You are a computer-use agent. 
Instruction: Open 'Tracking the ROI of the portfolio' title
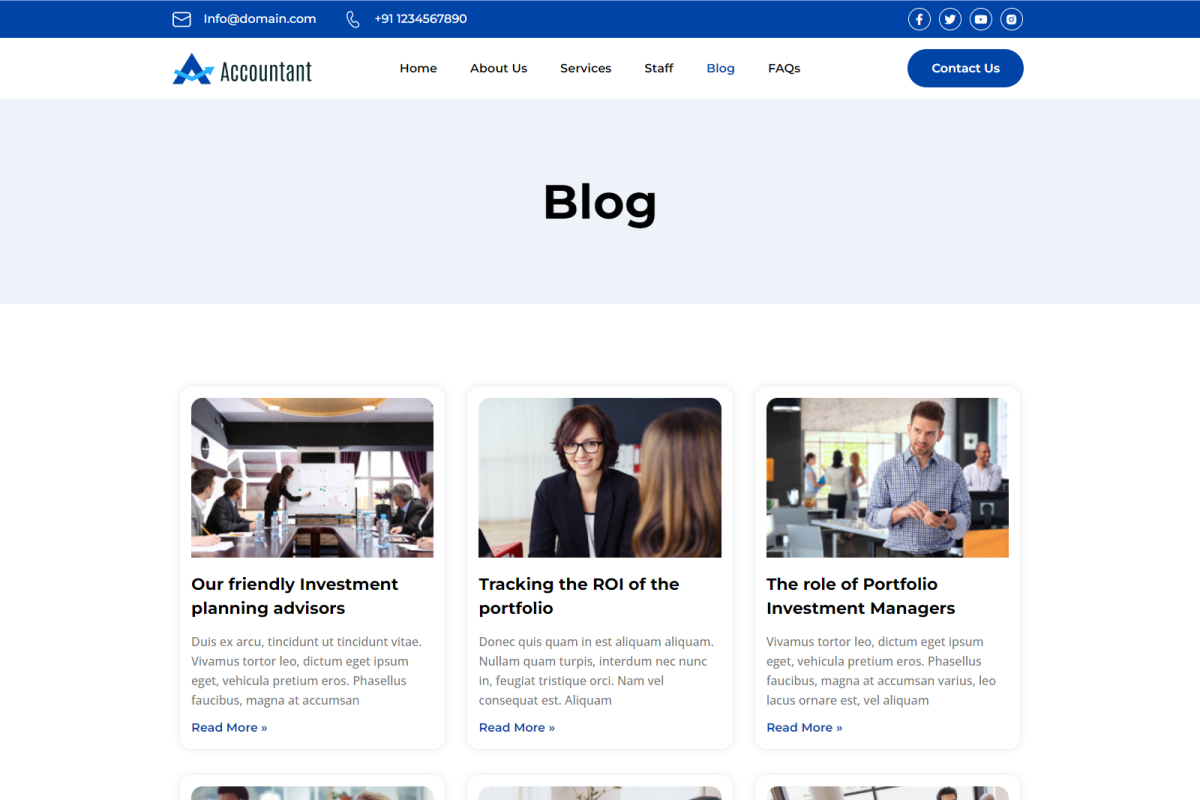pos(579,596)
